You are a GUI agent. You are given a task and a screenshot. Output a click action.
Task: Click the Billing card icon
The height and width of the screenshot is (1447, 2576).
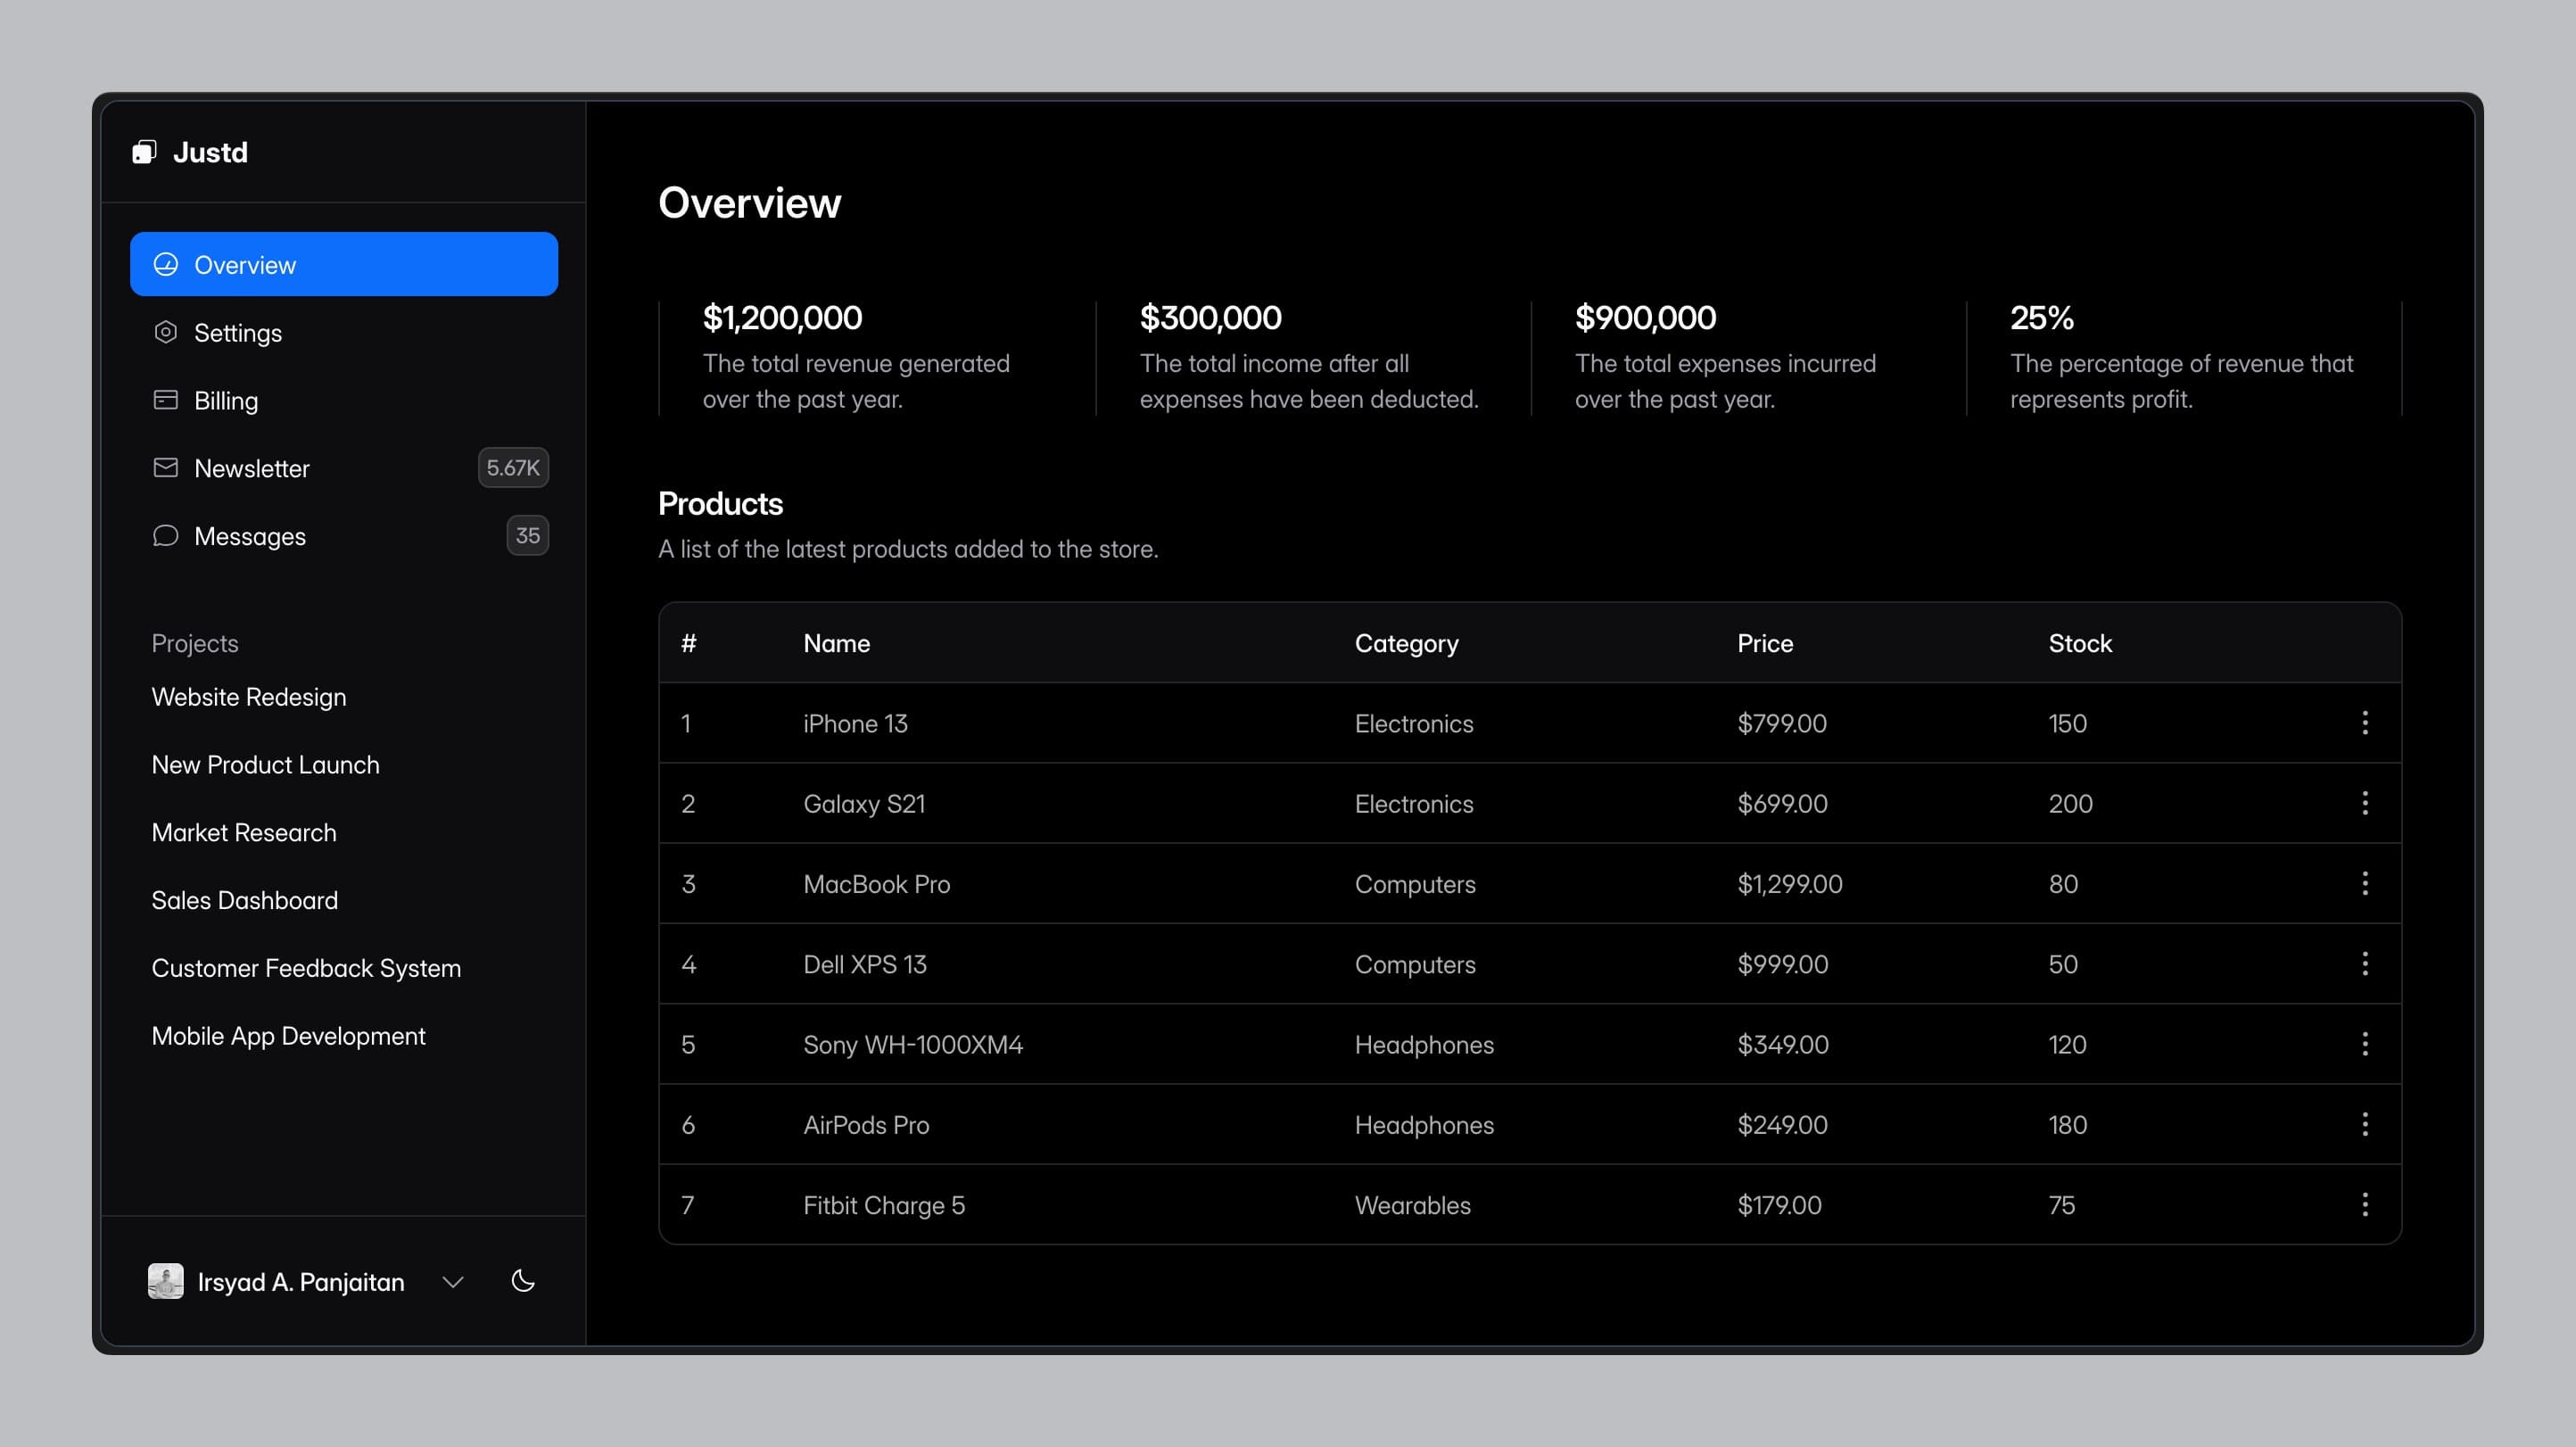coord(166,400)
